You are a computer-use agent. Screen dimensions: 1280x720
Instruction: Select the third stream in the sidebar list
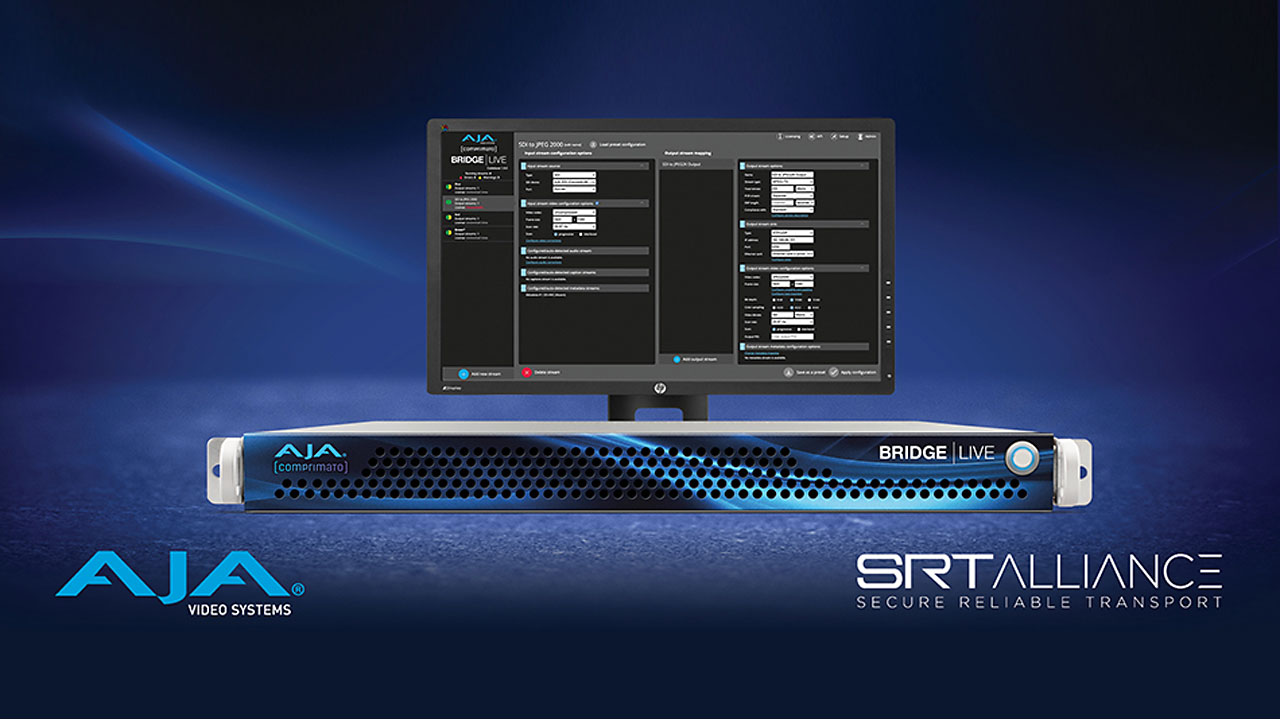(478, 218)
